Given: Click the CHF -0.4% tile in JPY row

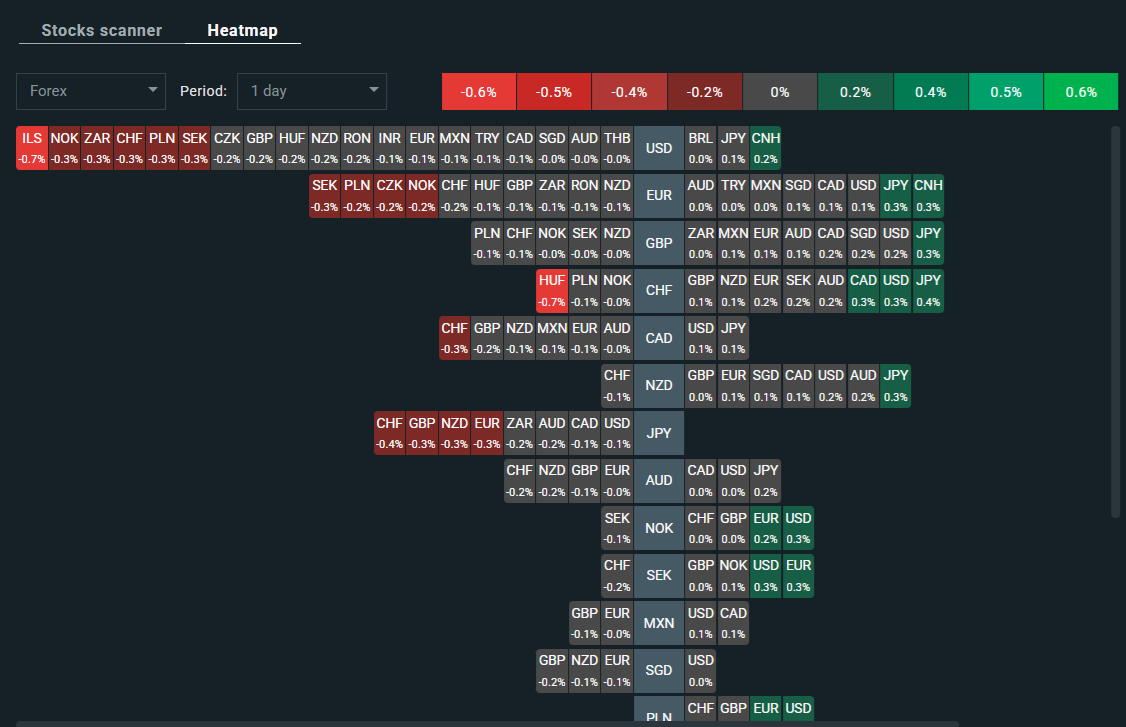Looking at the screenshot, I should (389, 433).
